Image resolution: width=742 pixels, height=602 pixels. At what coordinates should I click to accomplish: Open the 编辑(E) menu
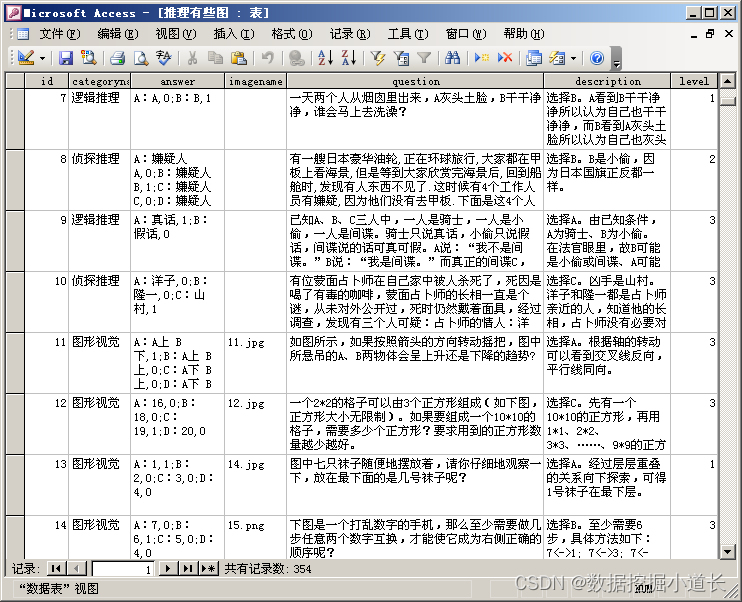(118, 34)
